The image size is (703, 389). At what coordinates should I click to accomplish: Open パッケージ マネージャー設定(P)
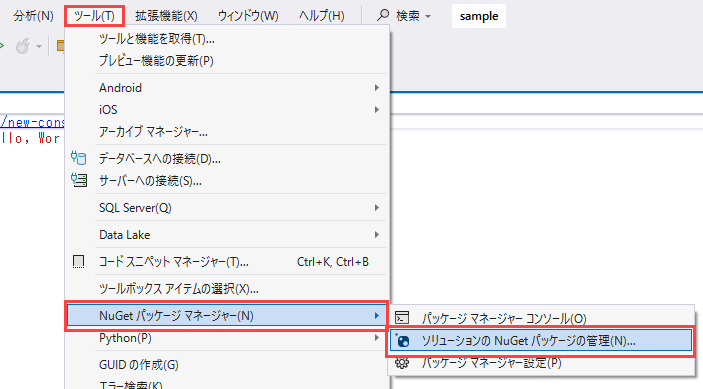pyautogui.click(x=491, y=363)
